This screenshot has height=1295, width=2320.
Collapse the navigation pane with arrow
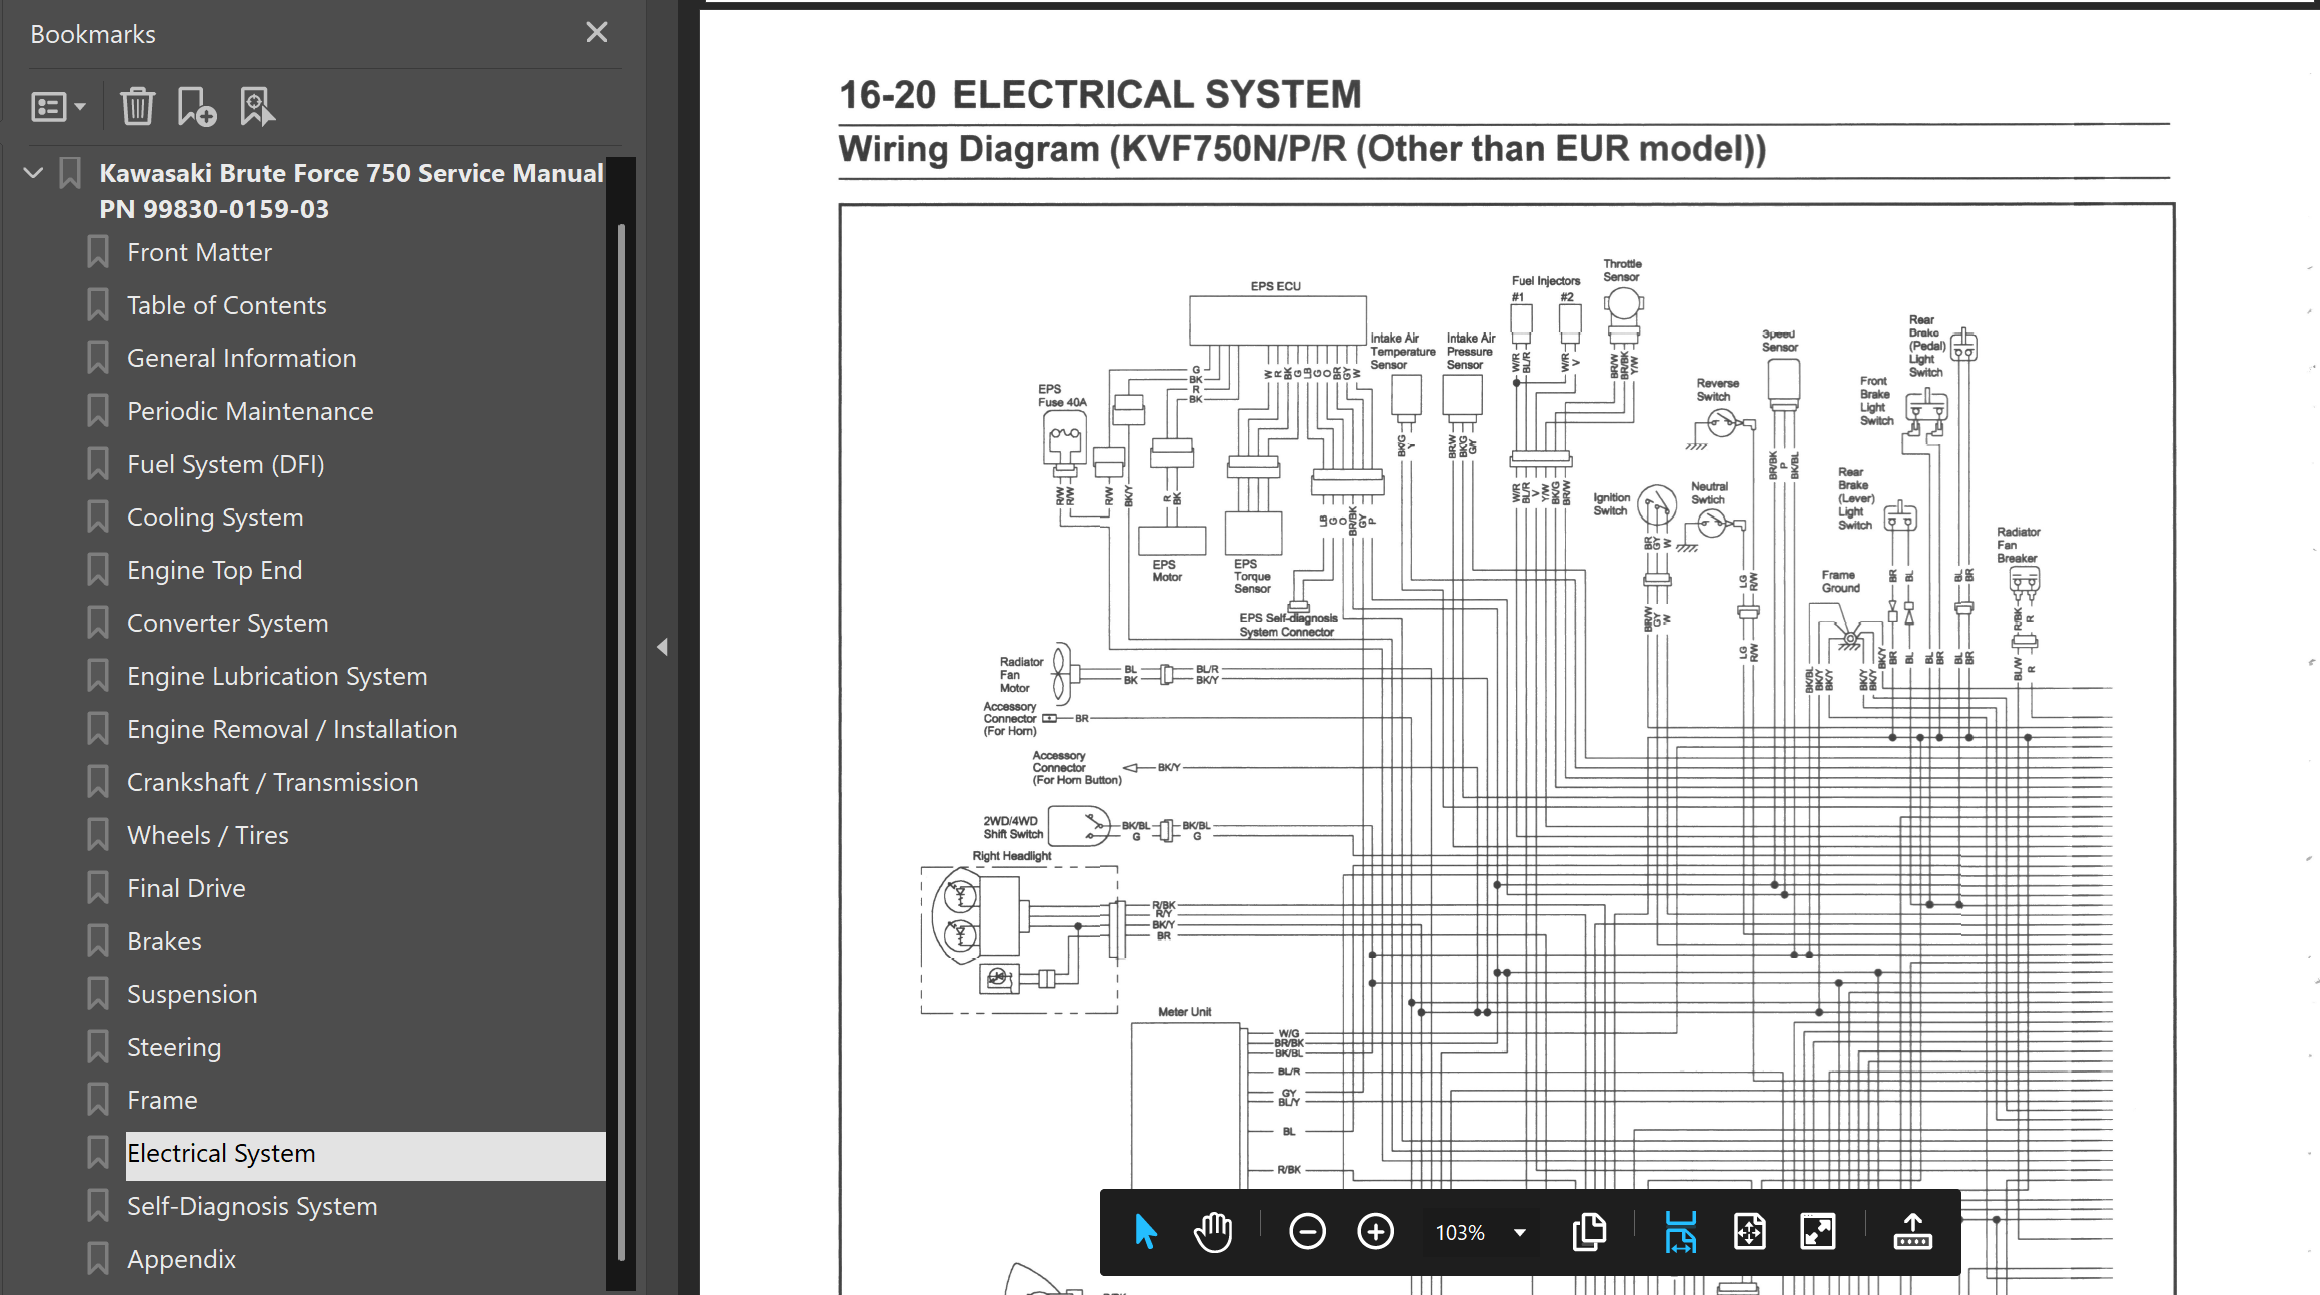click(662, 647)
